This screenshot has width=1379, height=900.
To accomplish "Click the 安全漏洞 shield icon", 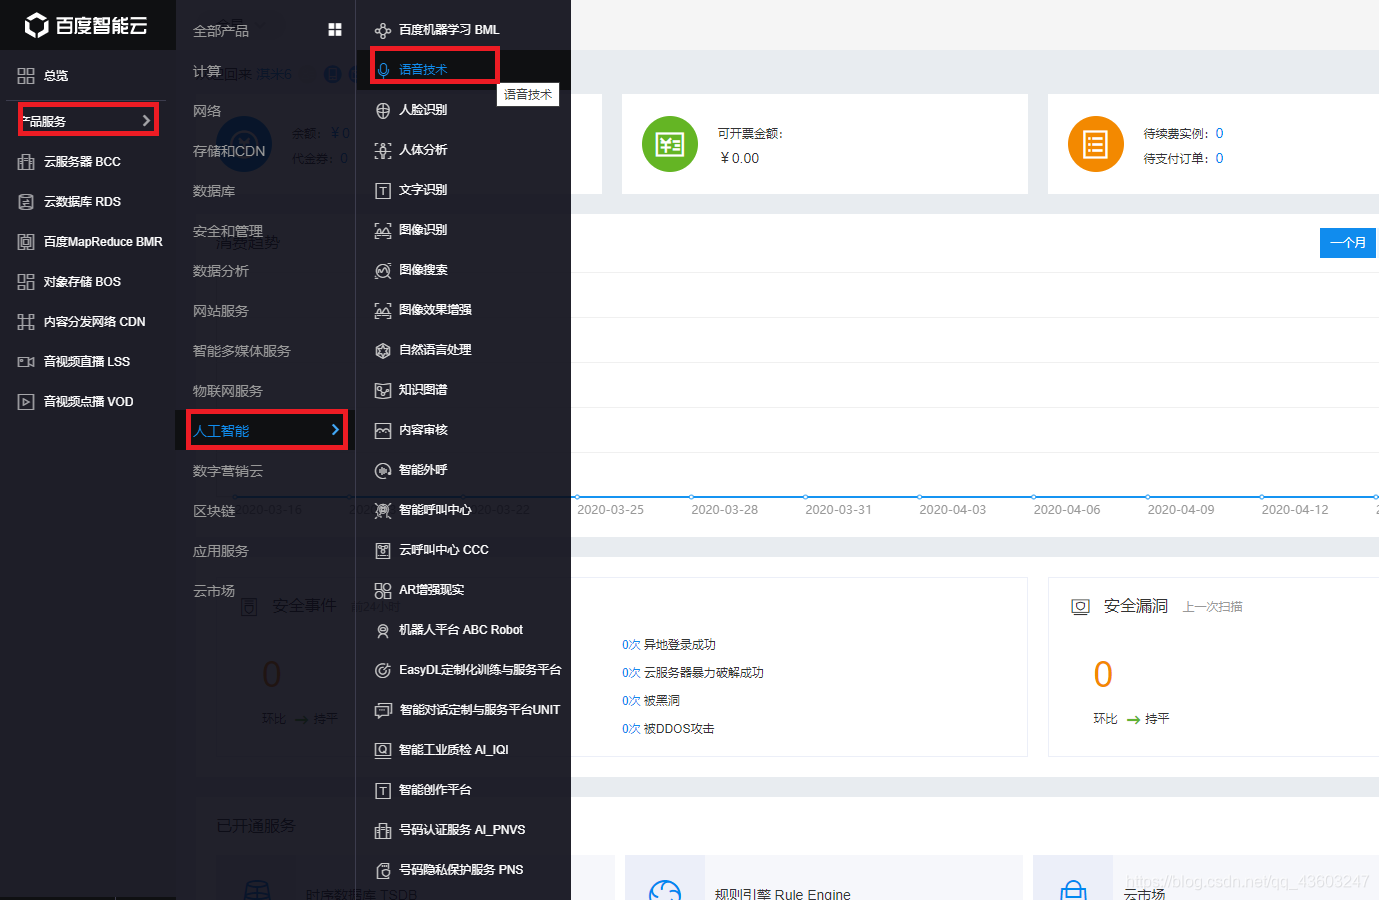I will [1080, 607].
